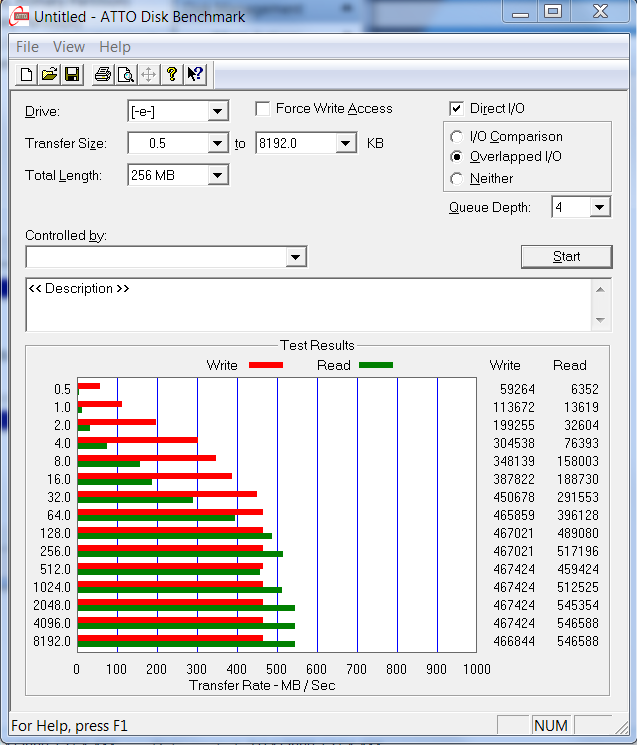The width and height of the screenshot is (637, 745).
Task: Expand the Total Length dropdown
Action: coord(217,175)
